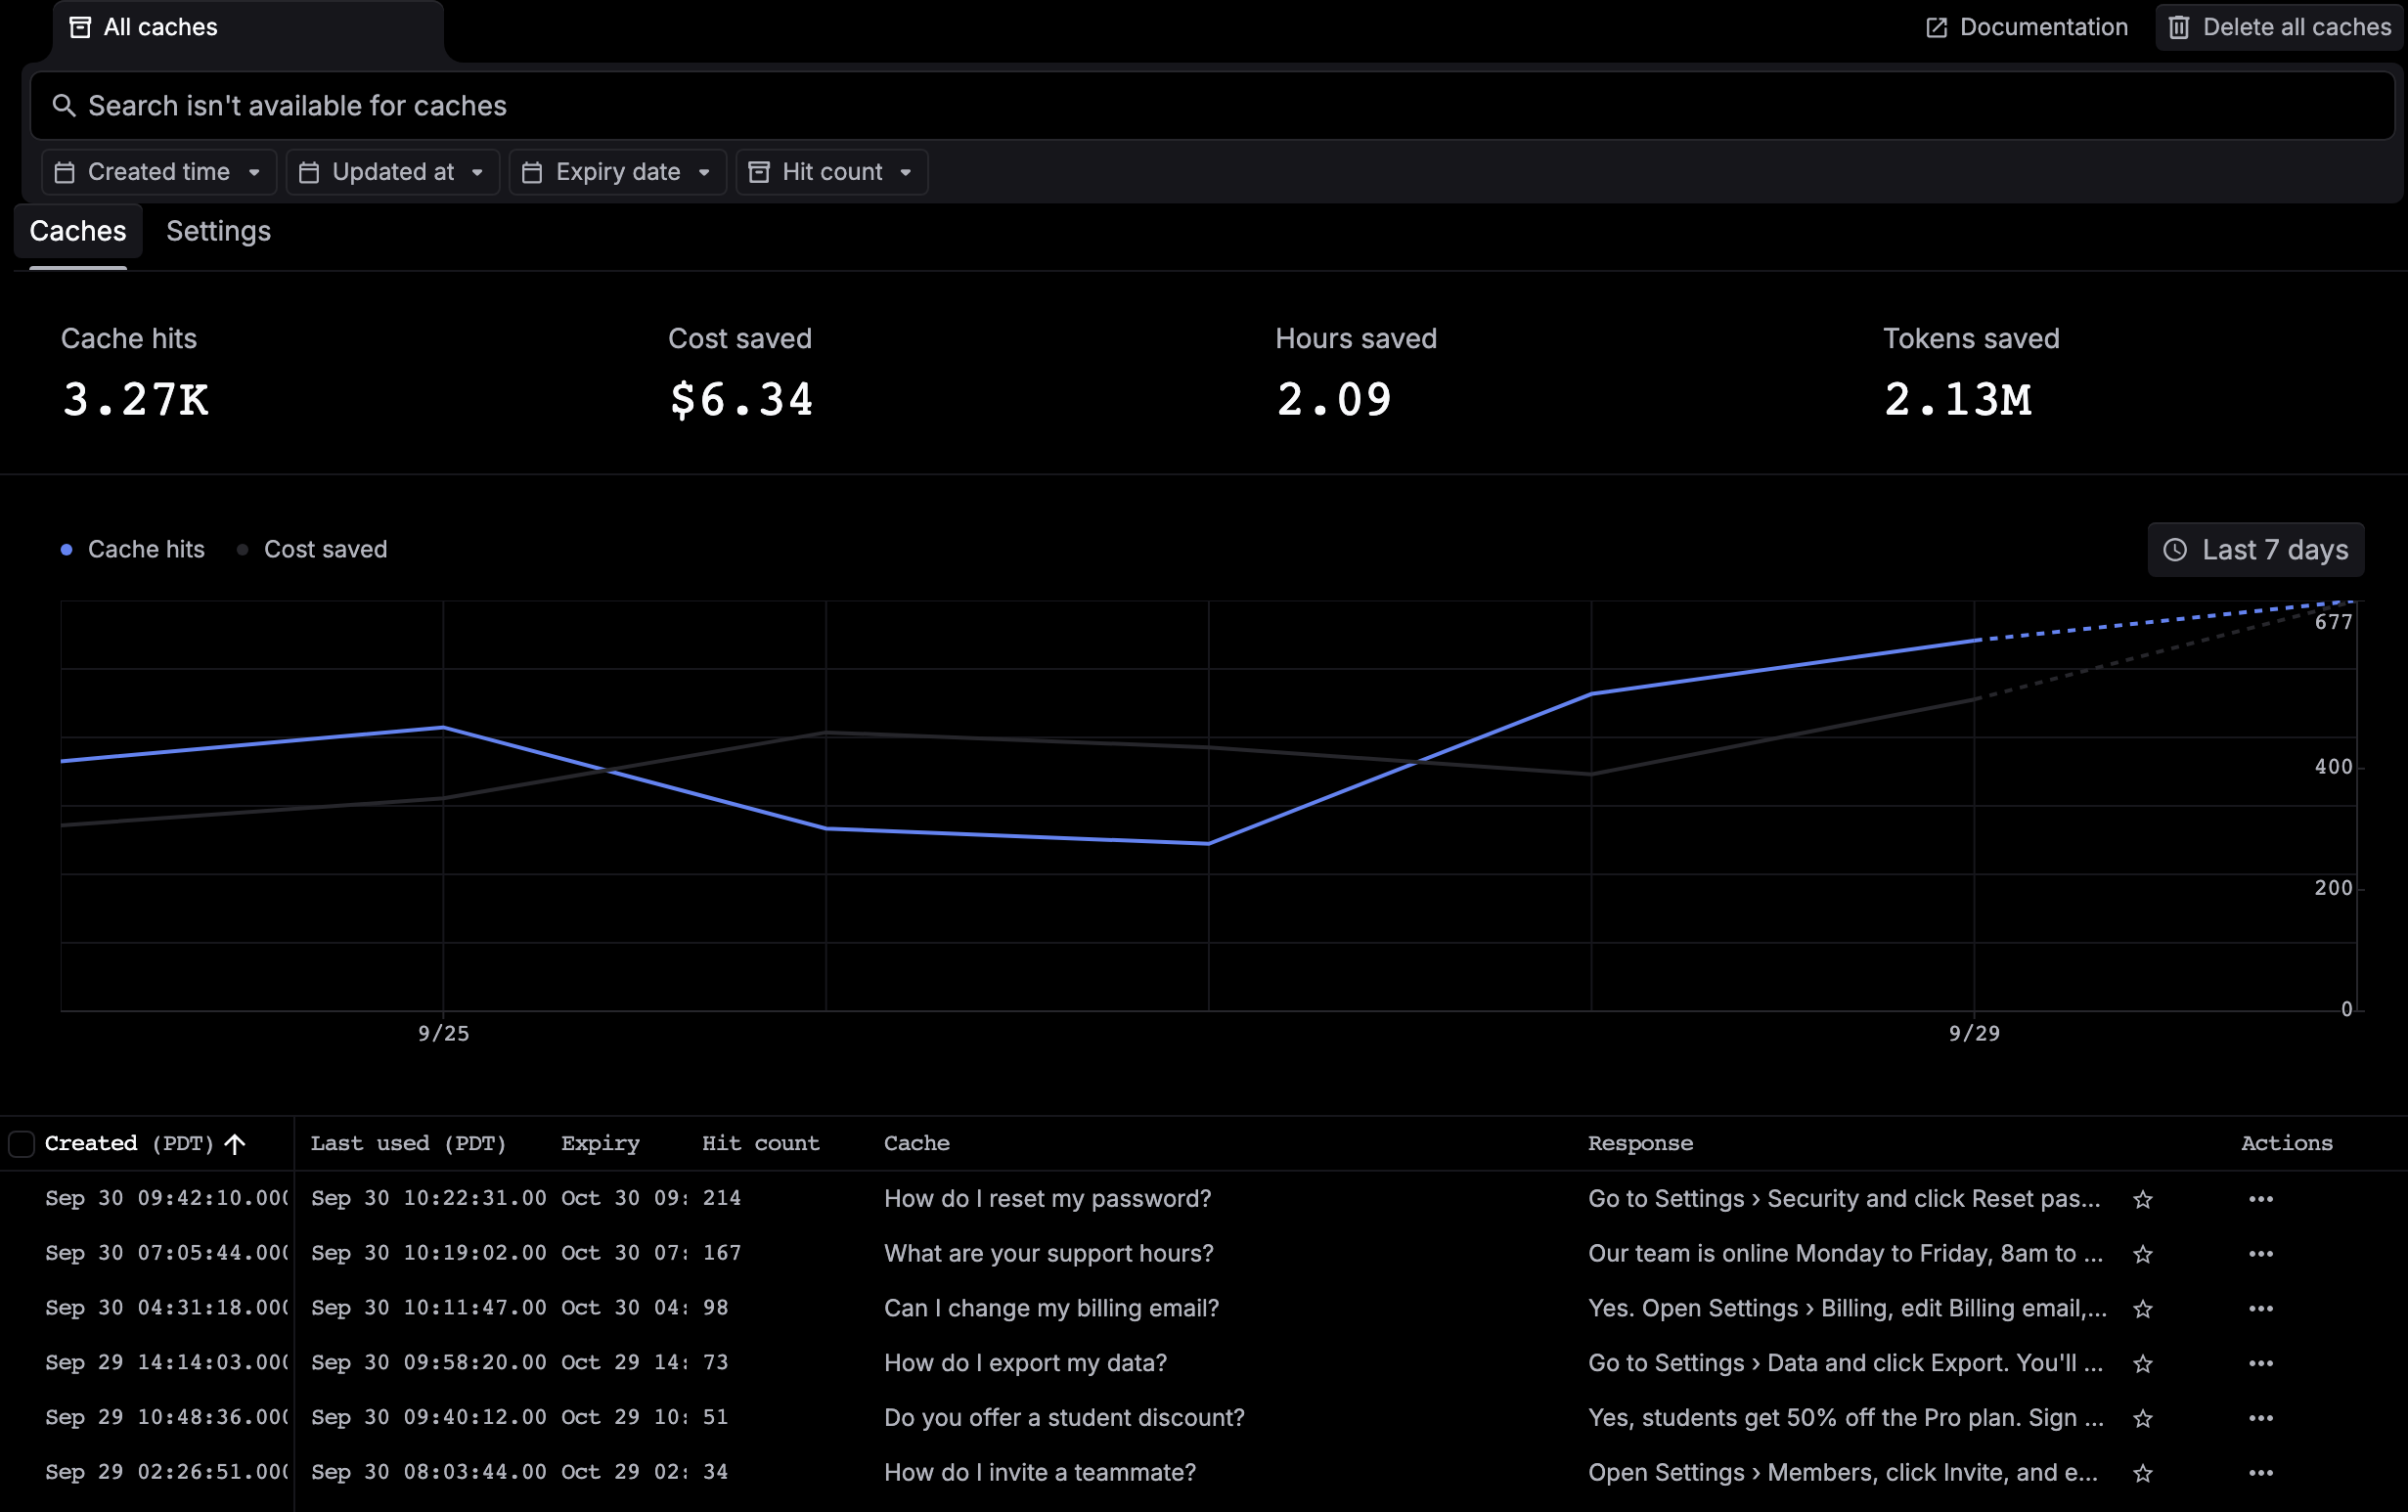Expand the Updated at filter
2408x1512 pixels.
click(393, 172)
